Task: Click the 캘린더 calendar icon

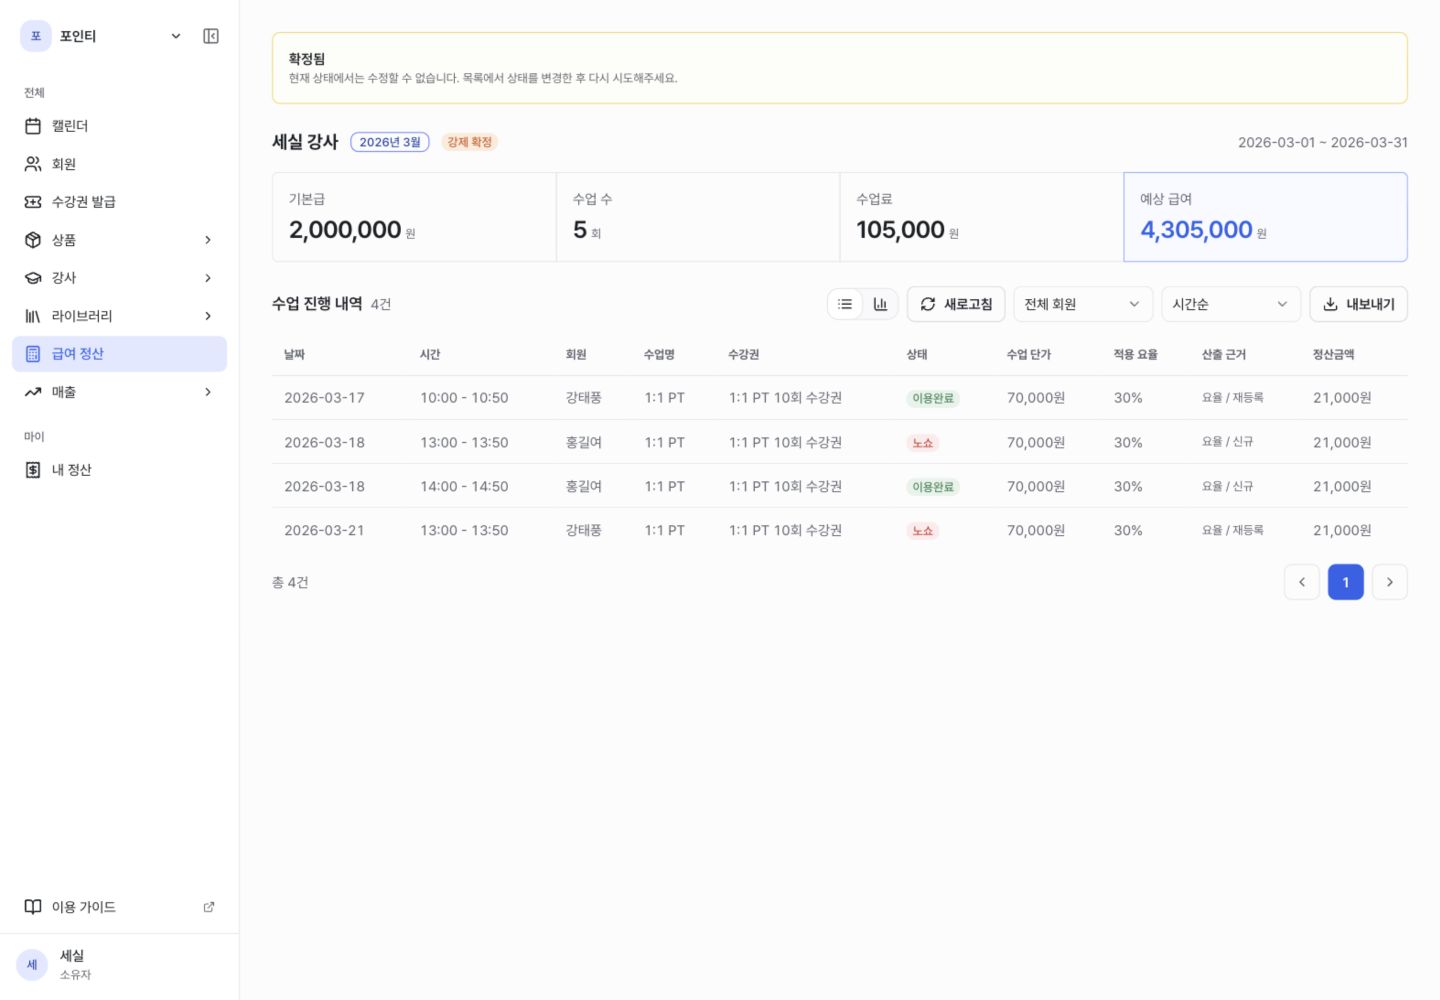Action: click(33, 126)
